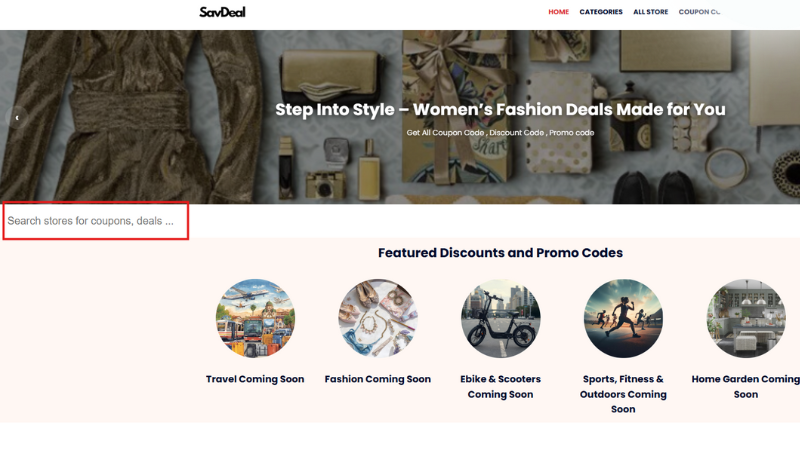
Task: Click Sports, Fitness & Outdoors Coming Soon link
Action: (x=623, y=394)
